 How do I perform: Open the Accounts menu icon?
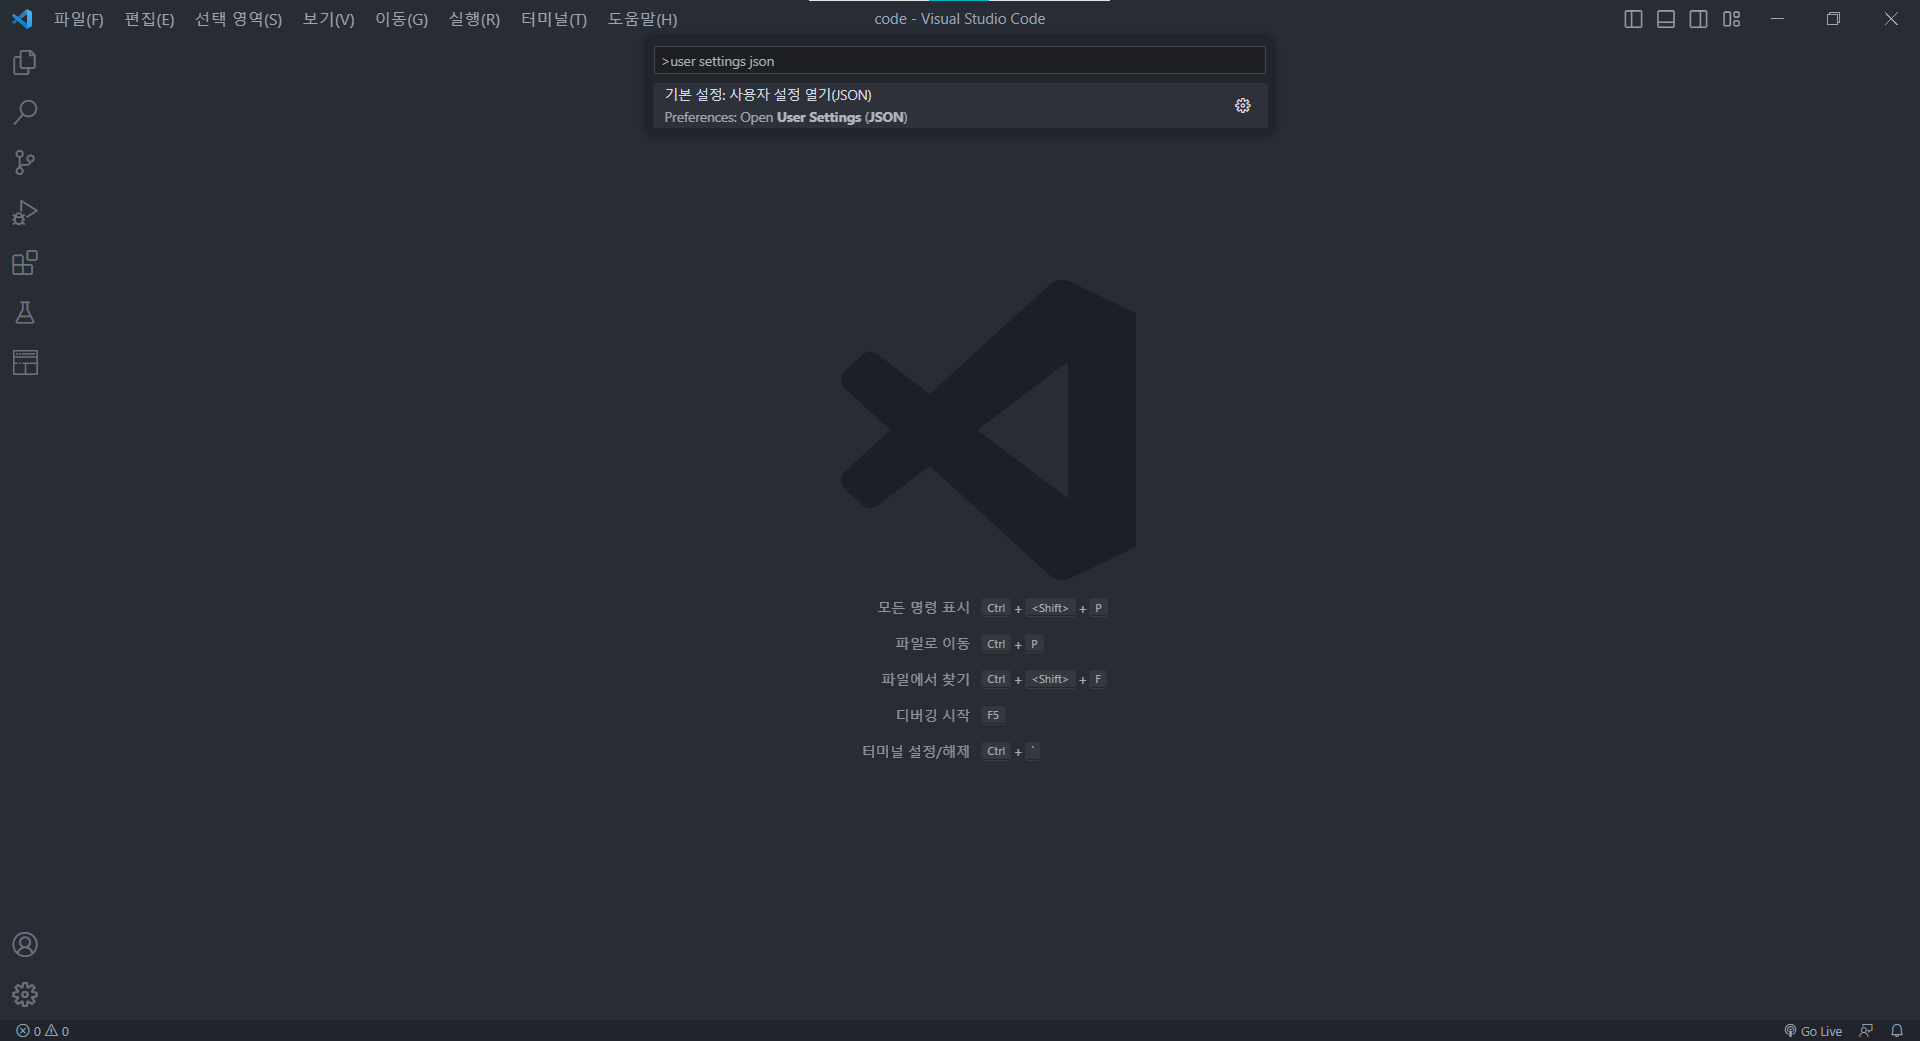[x=25, y=945]
